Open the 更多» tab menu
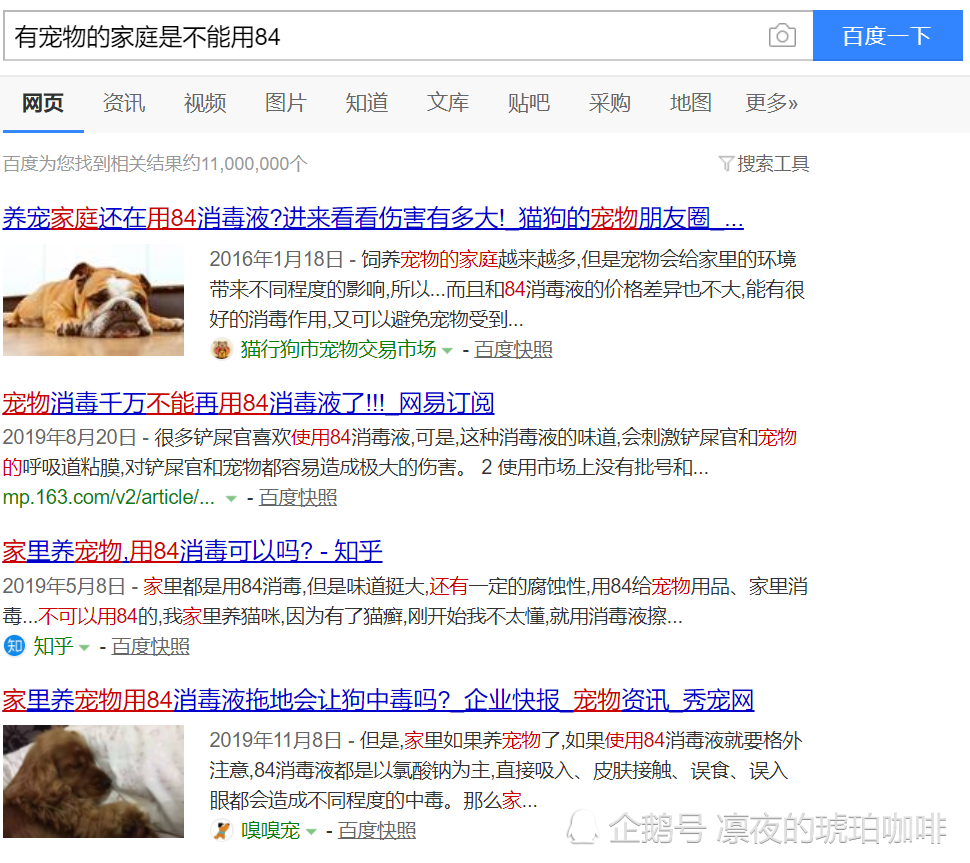This screenshot has height=863, width=970. tap(771, 103)
